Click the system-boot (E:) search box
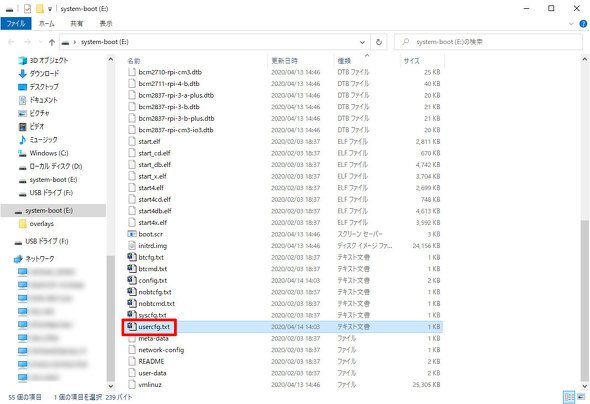The width and height of the screenshot is (590, 404). click(x=488, y=42)
